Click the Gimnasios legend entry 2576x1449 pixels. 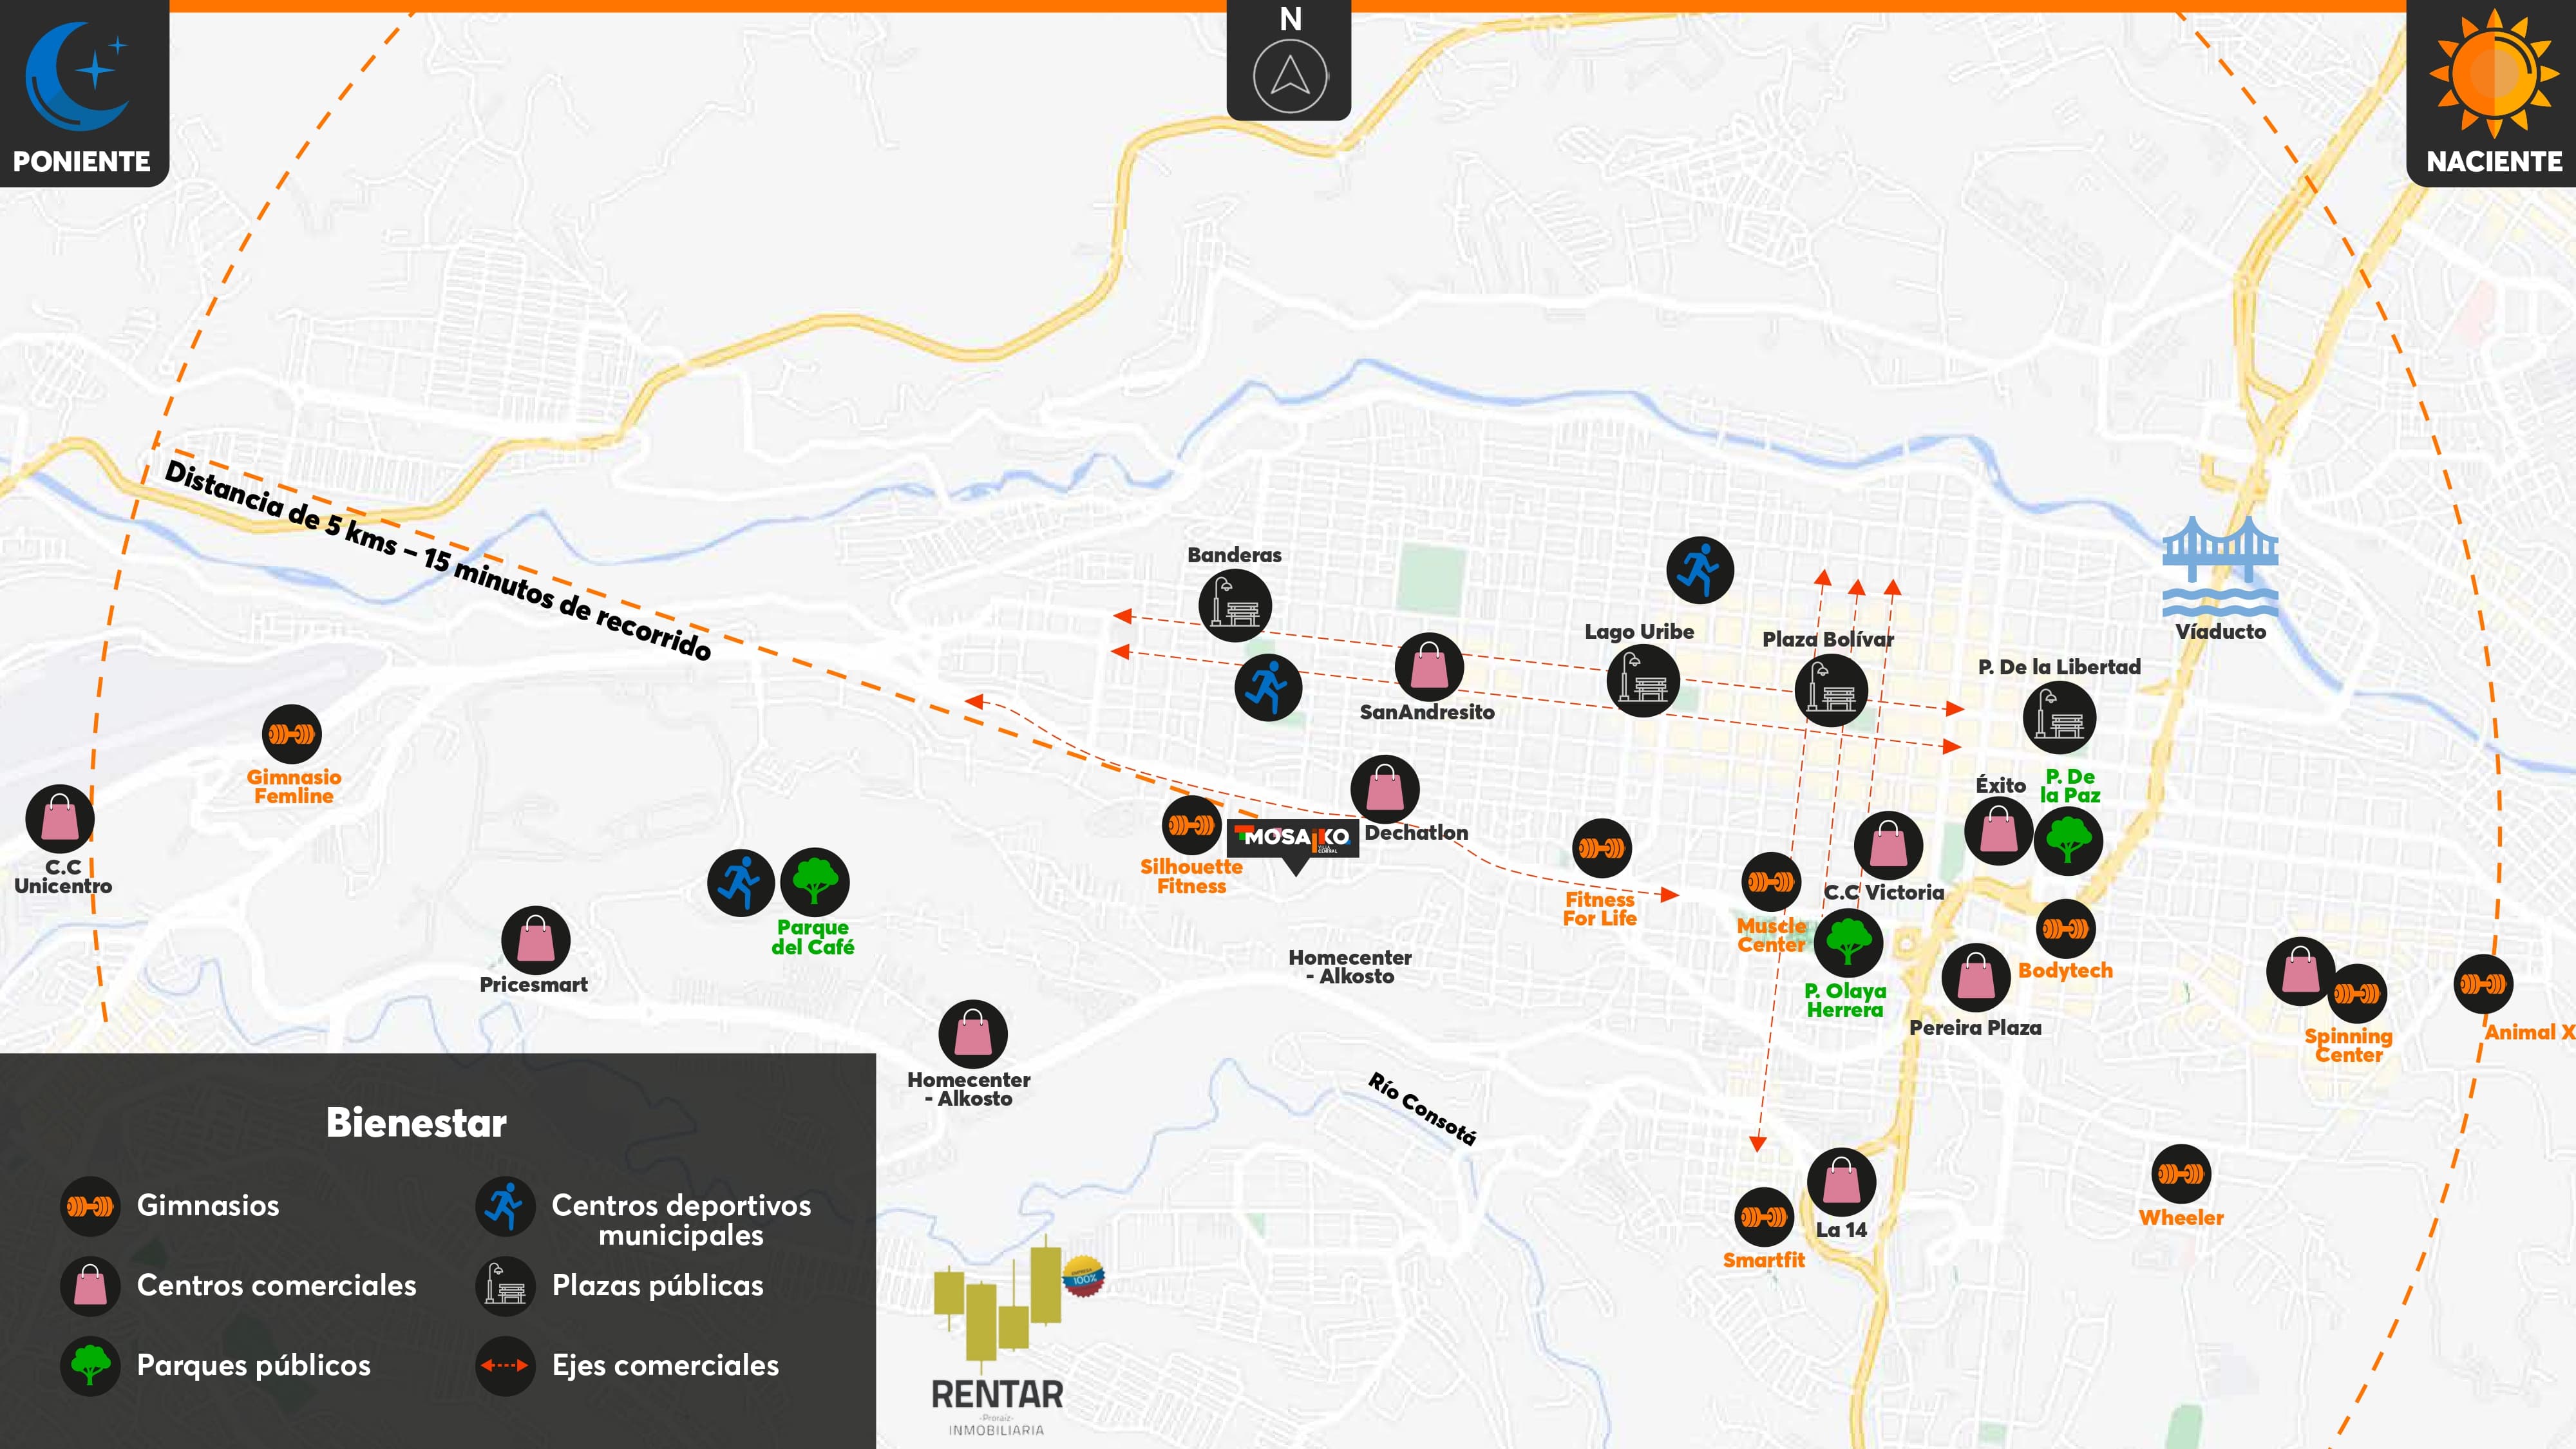click(x=207, y=1206)
